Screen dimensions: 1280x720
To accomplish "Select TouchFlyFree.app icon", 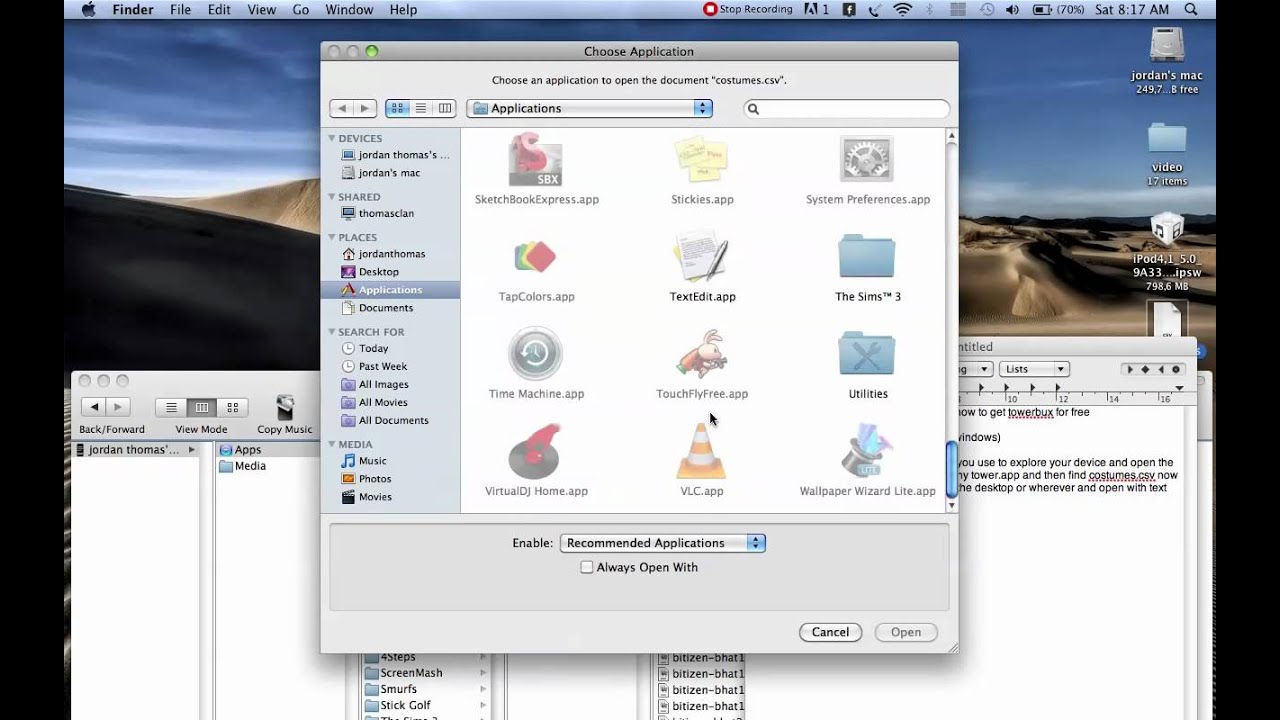I will click(x=702, y=354).
